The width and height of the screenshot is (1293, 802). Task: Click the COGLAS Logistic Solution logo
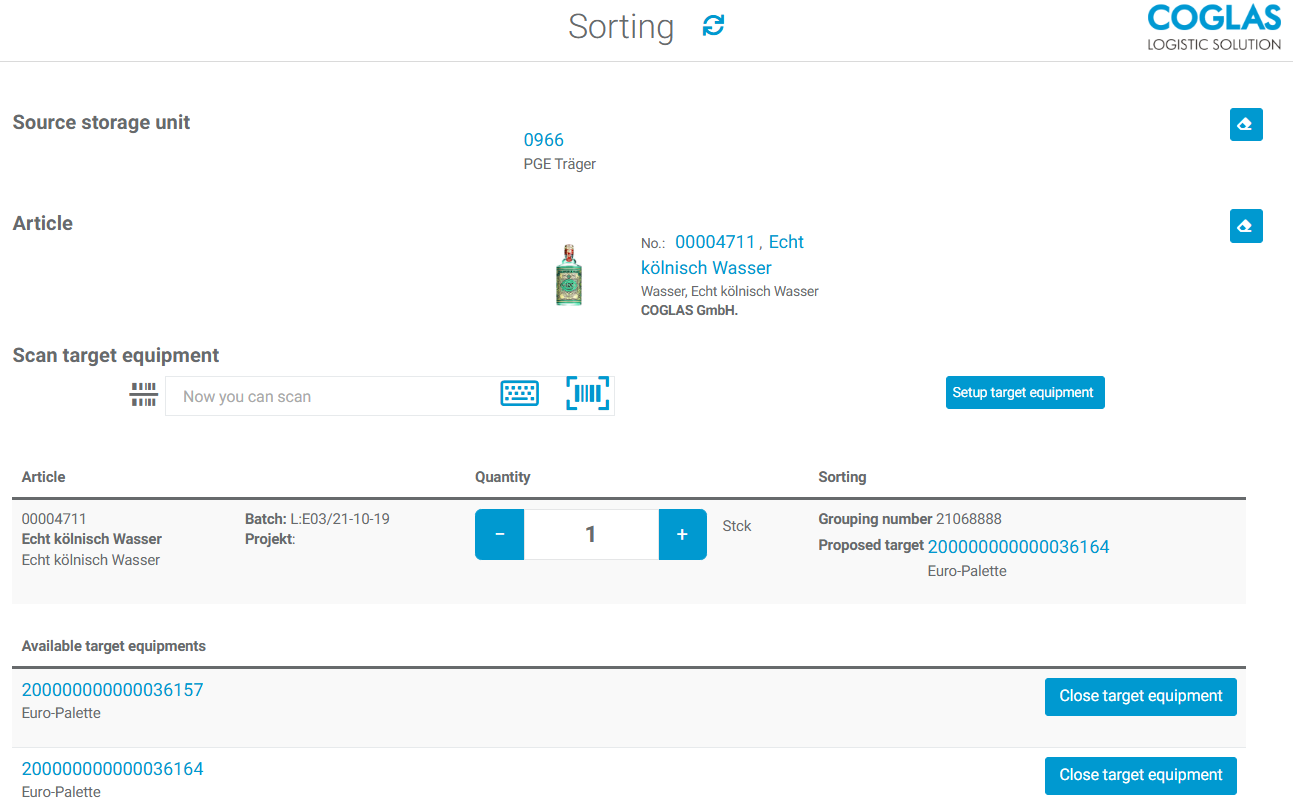click(x=1214, y=27)
